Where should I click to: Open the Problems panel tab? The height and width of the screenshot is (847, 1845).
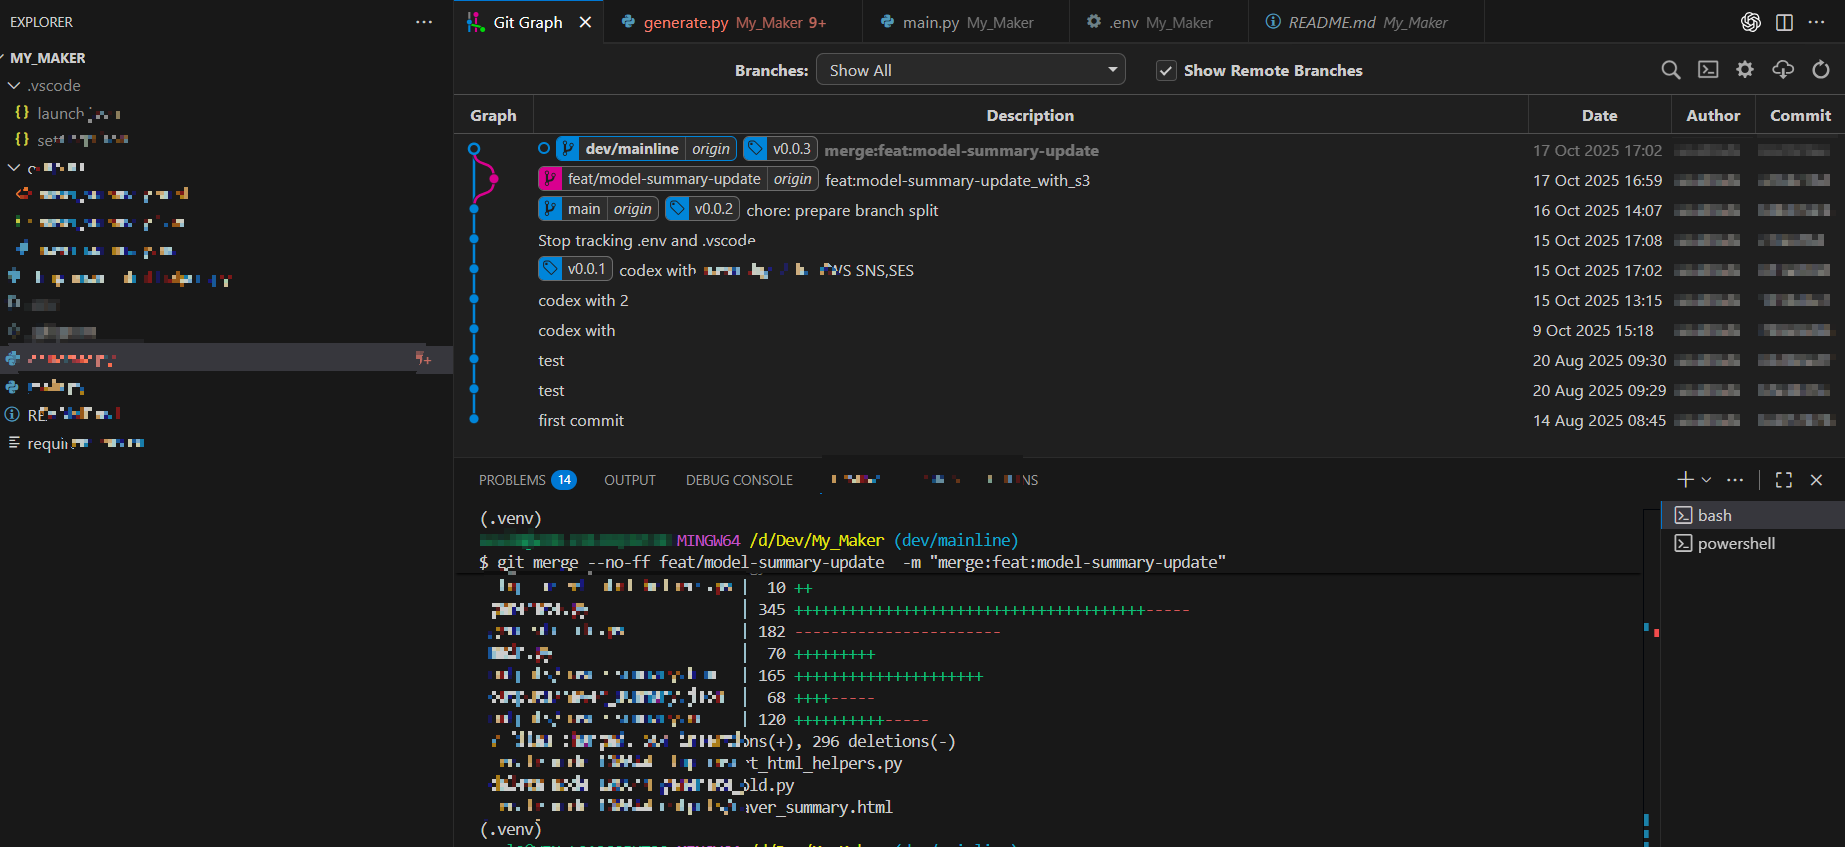click(x=527, y=480)
